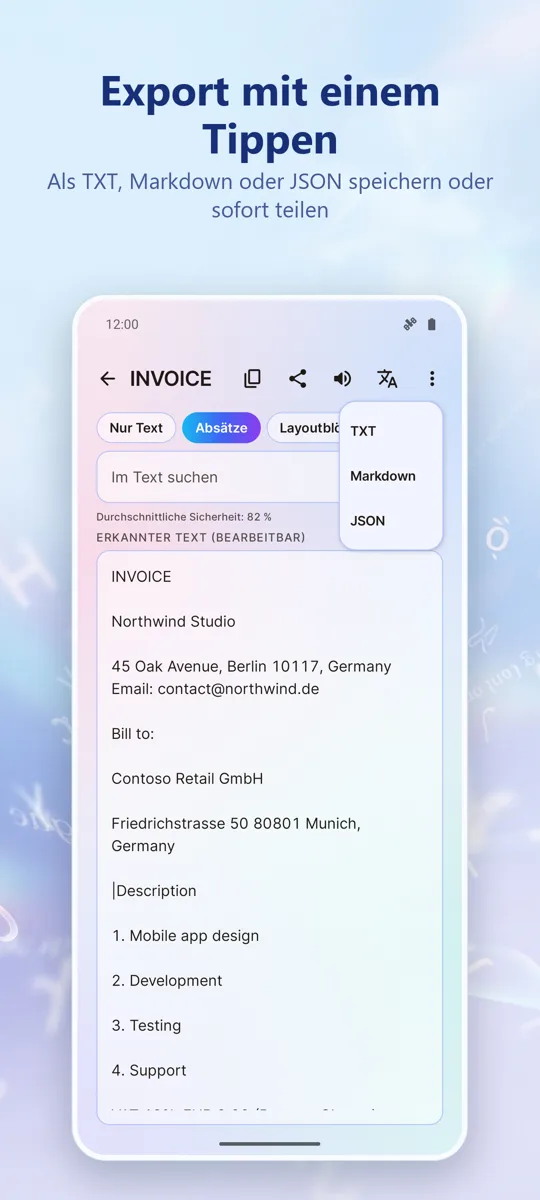
Task: Choose Markdown from the export menu
Action: pos(391,476)
